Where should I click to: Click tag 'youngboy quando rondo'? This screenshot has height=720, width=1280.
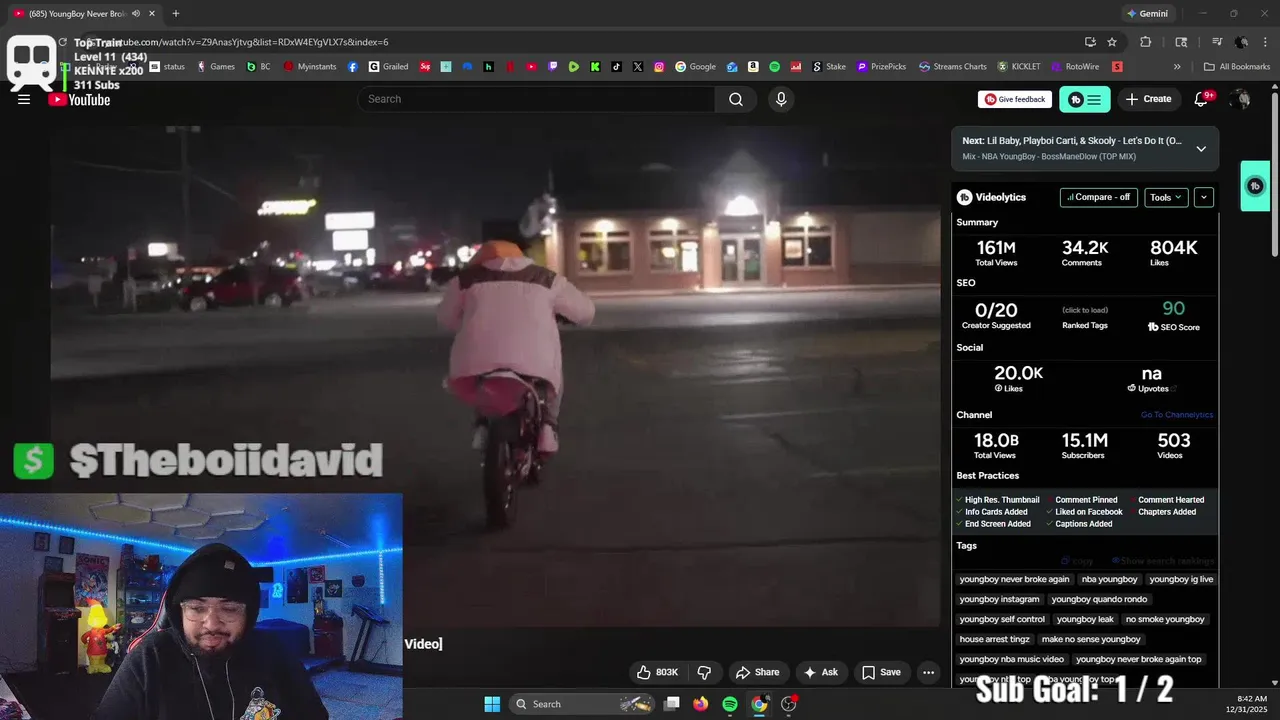click(x=1099, y=599)
